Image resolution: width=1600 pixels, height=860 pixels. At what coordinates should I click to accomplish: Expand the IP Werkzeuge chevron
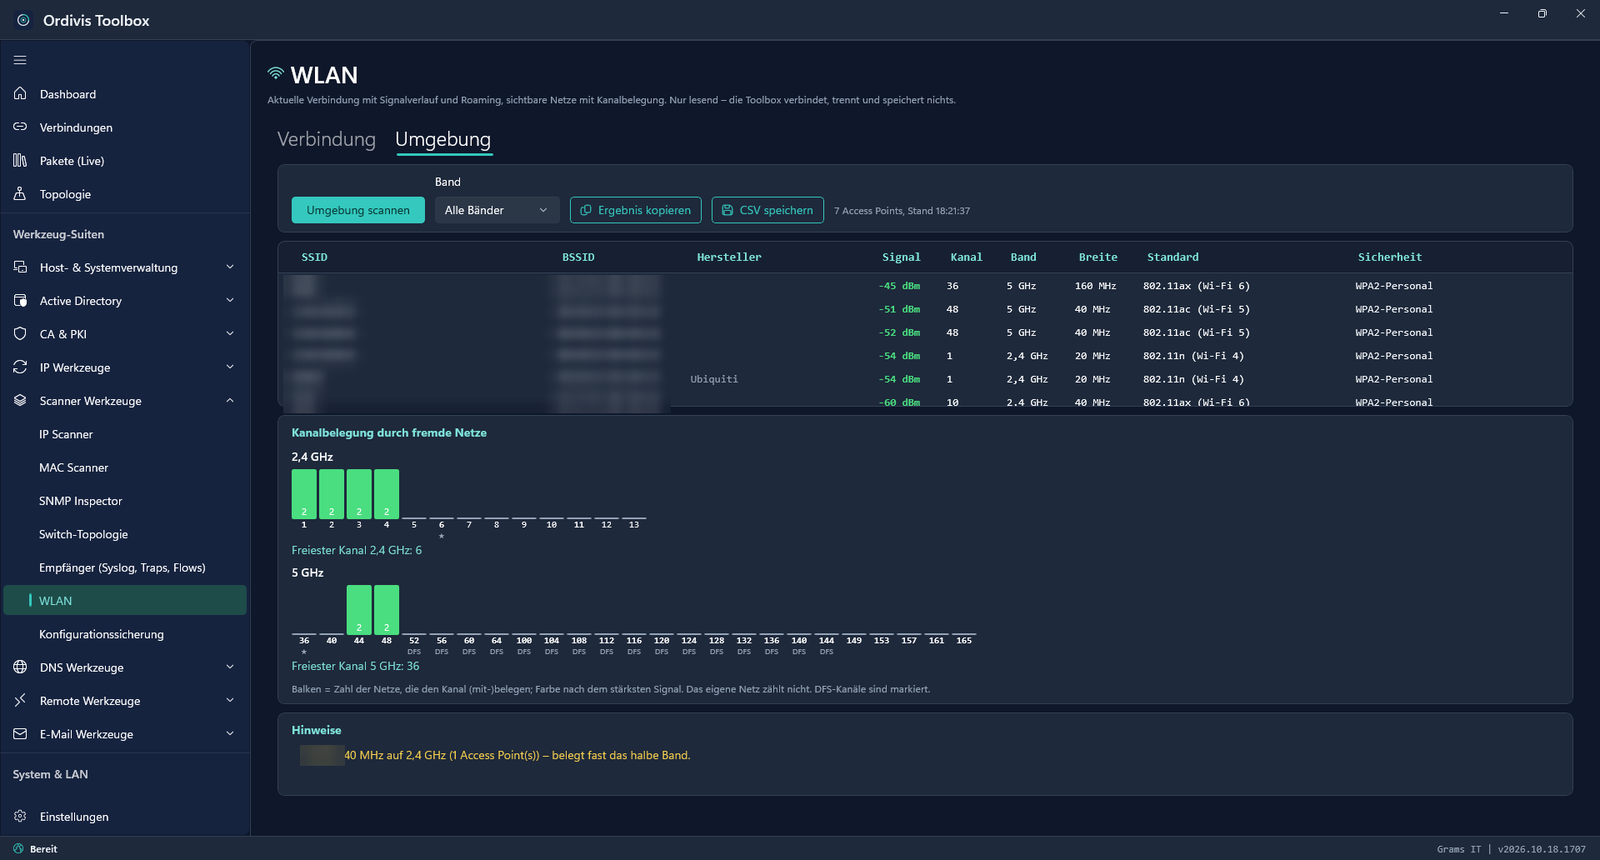(230, 367)
